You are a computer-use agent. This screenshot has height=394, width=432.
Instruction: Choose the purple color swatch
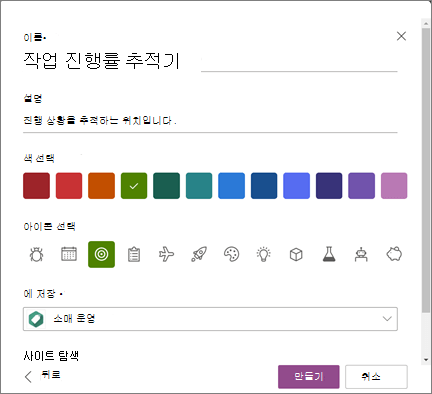point(361,186)
